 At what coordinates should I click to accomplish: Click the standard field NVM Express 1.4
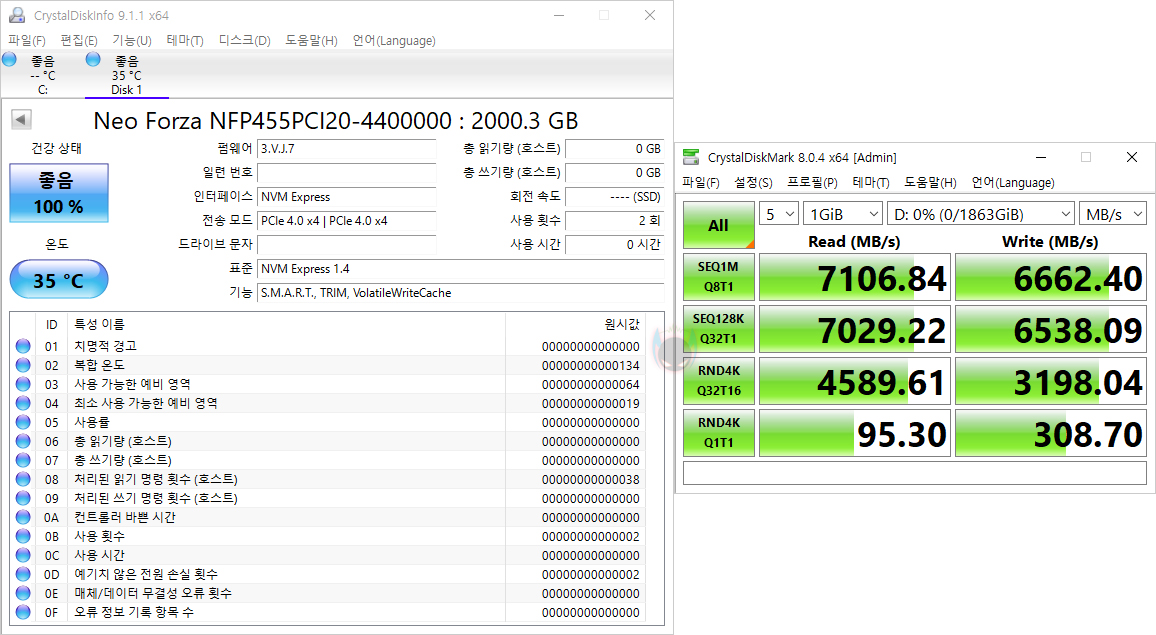pos(461,268)
